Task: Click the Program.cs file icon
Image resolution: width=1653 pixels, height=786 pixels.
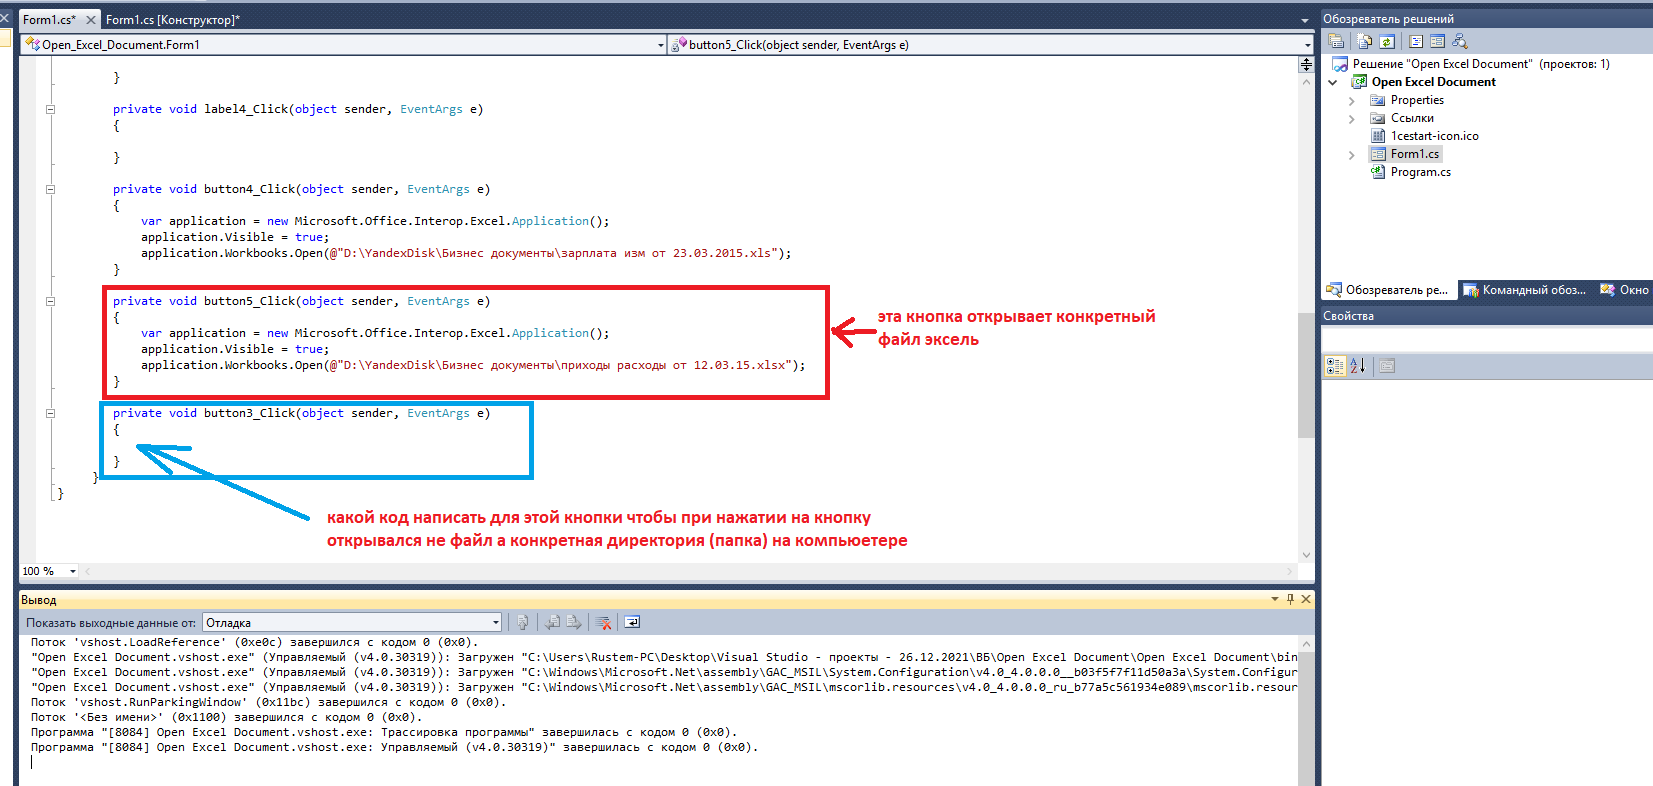Action: [1378, 172]
